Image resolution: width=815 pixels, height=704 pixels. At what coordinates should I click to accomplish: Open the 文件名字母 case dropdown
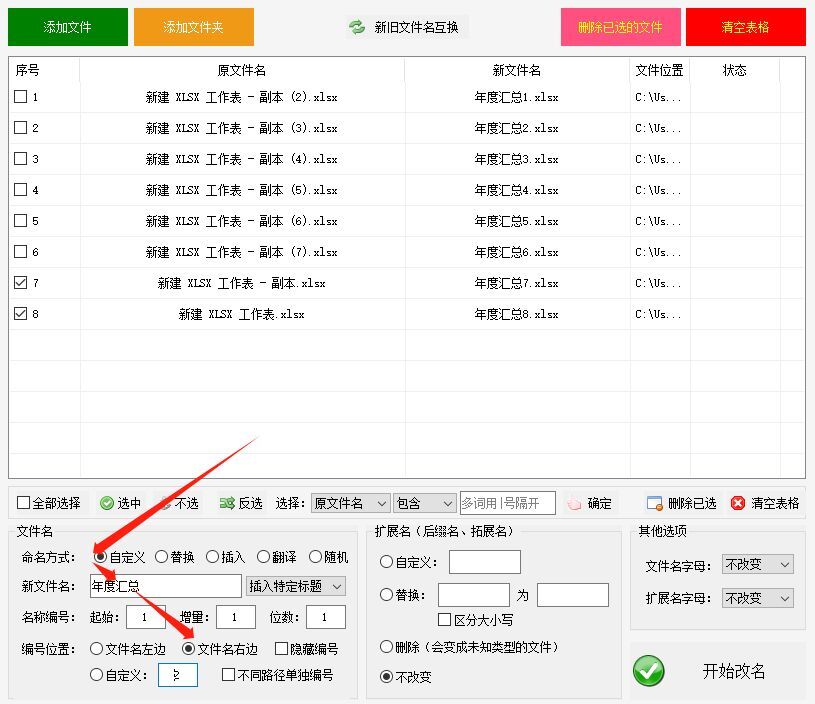tap(757, 564)
